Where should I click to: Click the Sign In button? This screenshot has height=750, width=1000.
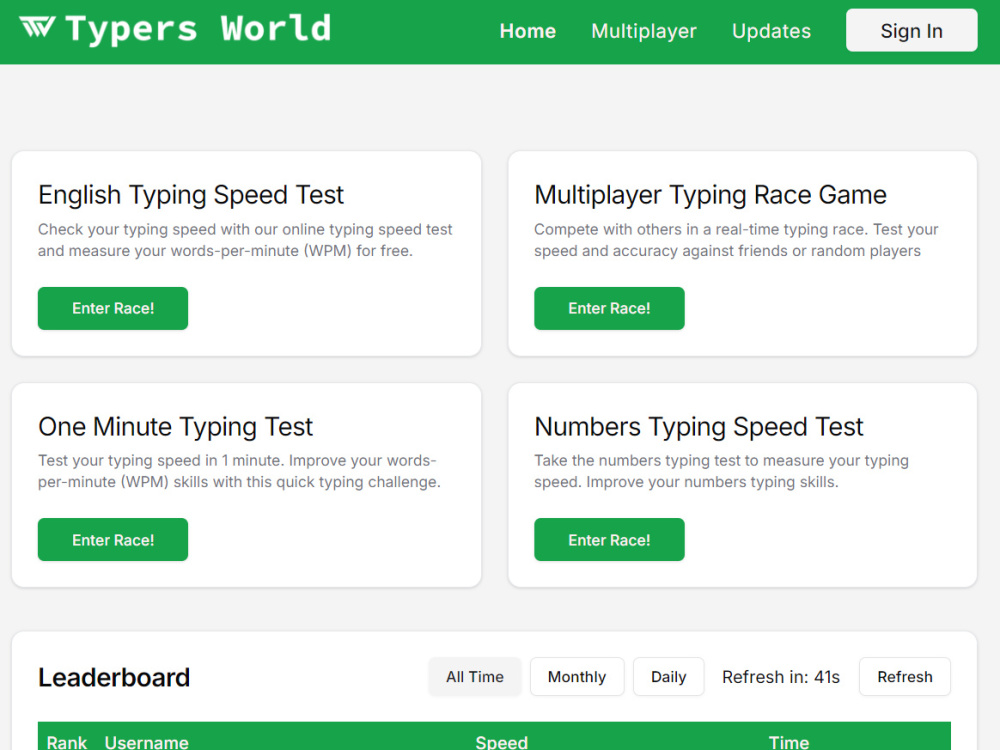tap(911, 30)
